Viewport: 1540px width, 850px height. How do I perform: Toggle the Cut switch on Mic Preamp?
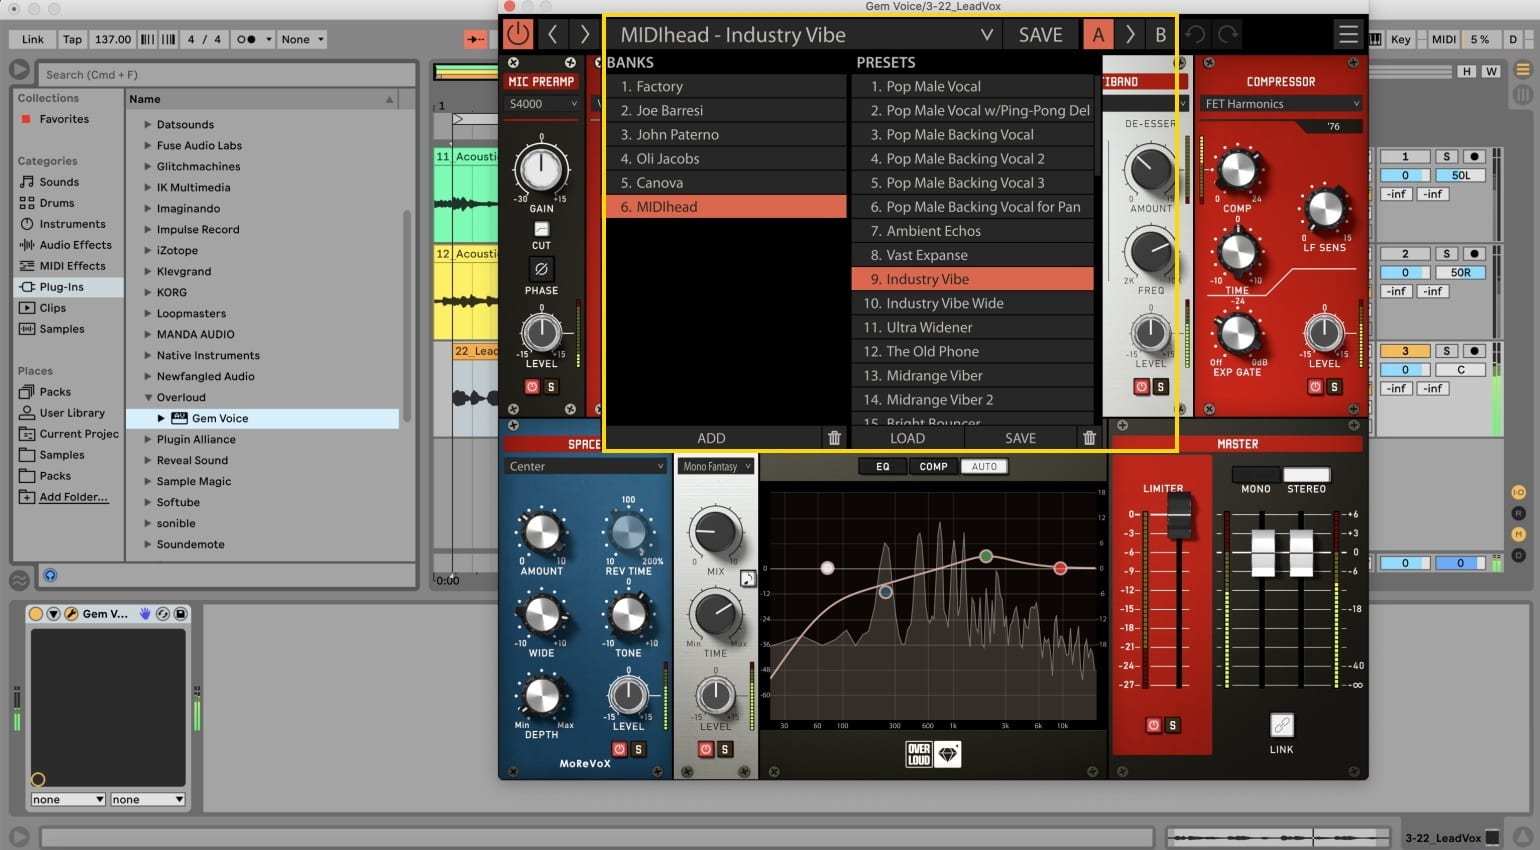pos(541,229)
